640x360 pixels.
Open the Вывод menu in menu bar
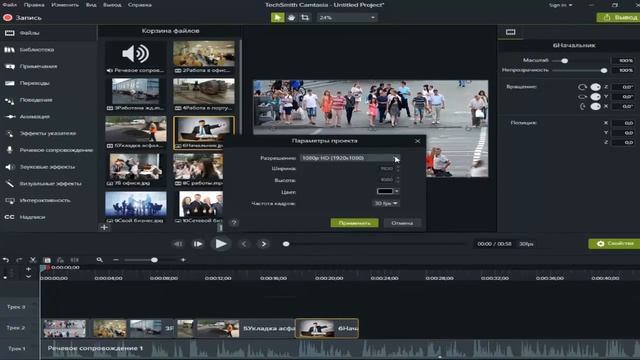point(112,5)
